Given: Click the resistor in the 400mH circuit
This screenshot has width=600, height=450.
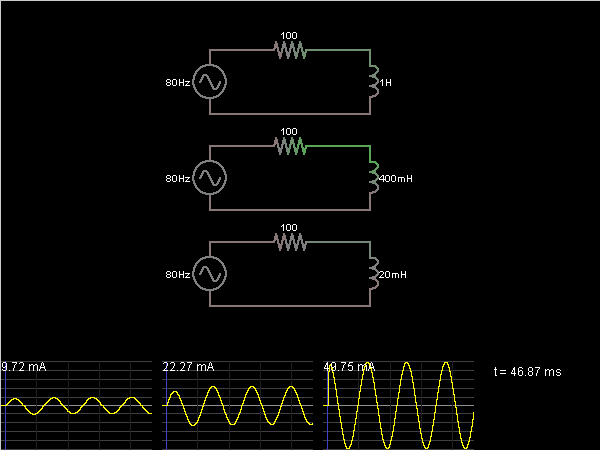Looking at the screenshot, I should 290,146.
